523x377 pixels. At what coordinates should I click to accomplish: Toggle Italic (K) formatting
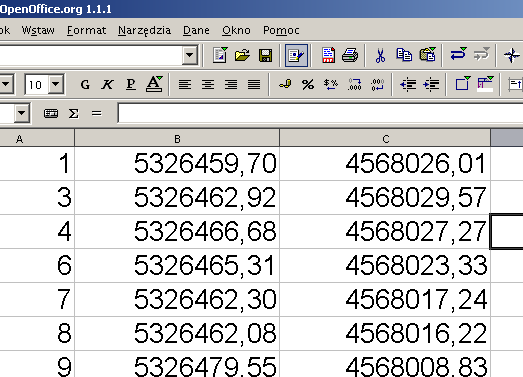(x=107, y=84)
